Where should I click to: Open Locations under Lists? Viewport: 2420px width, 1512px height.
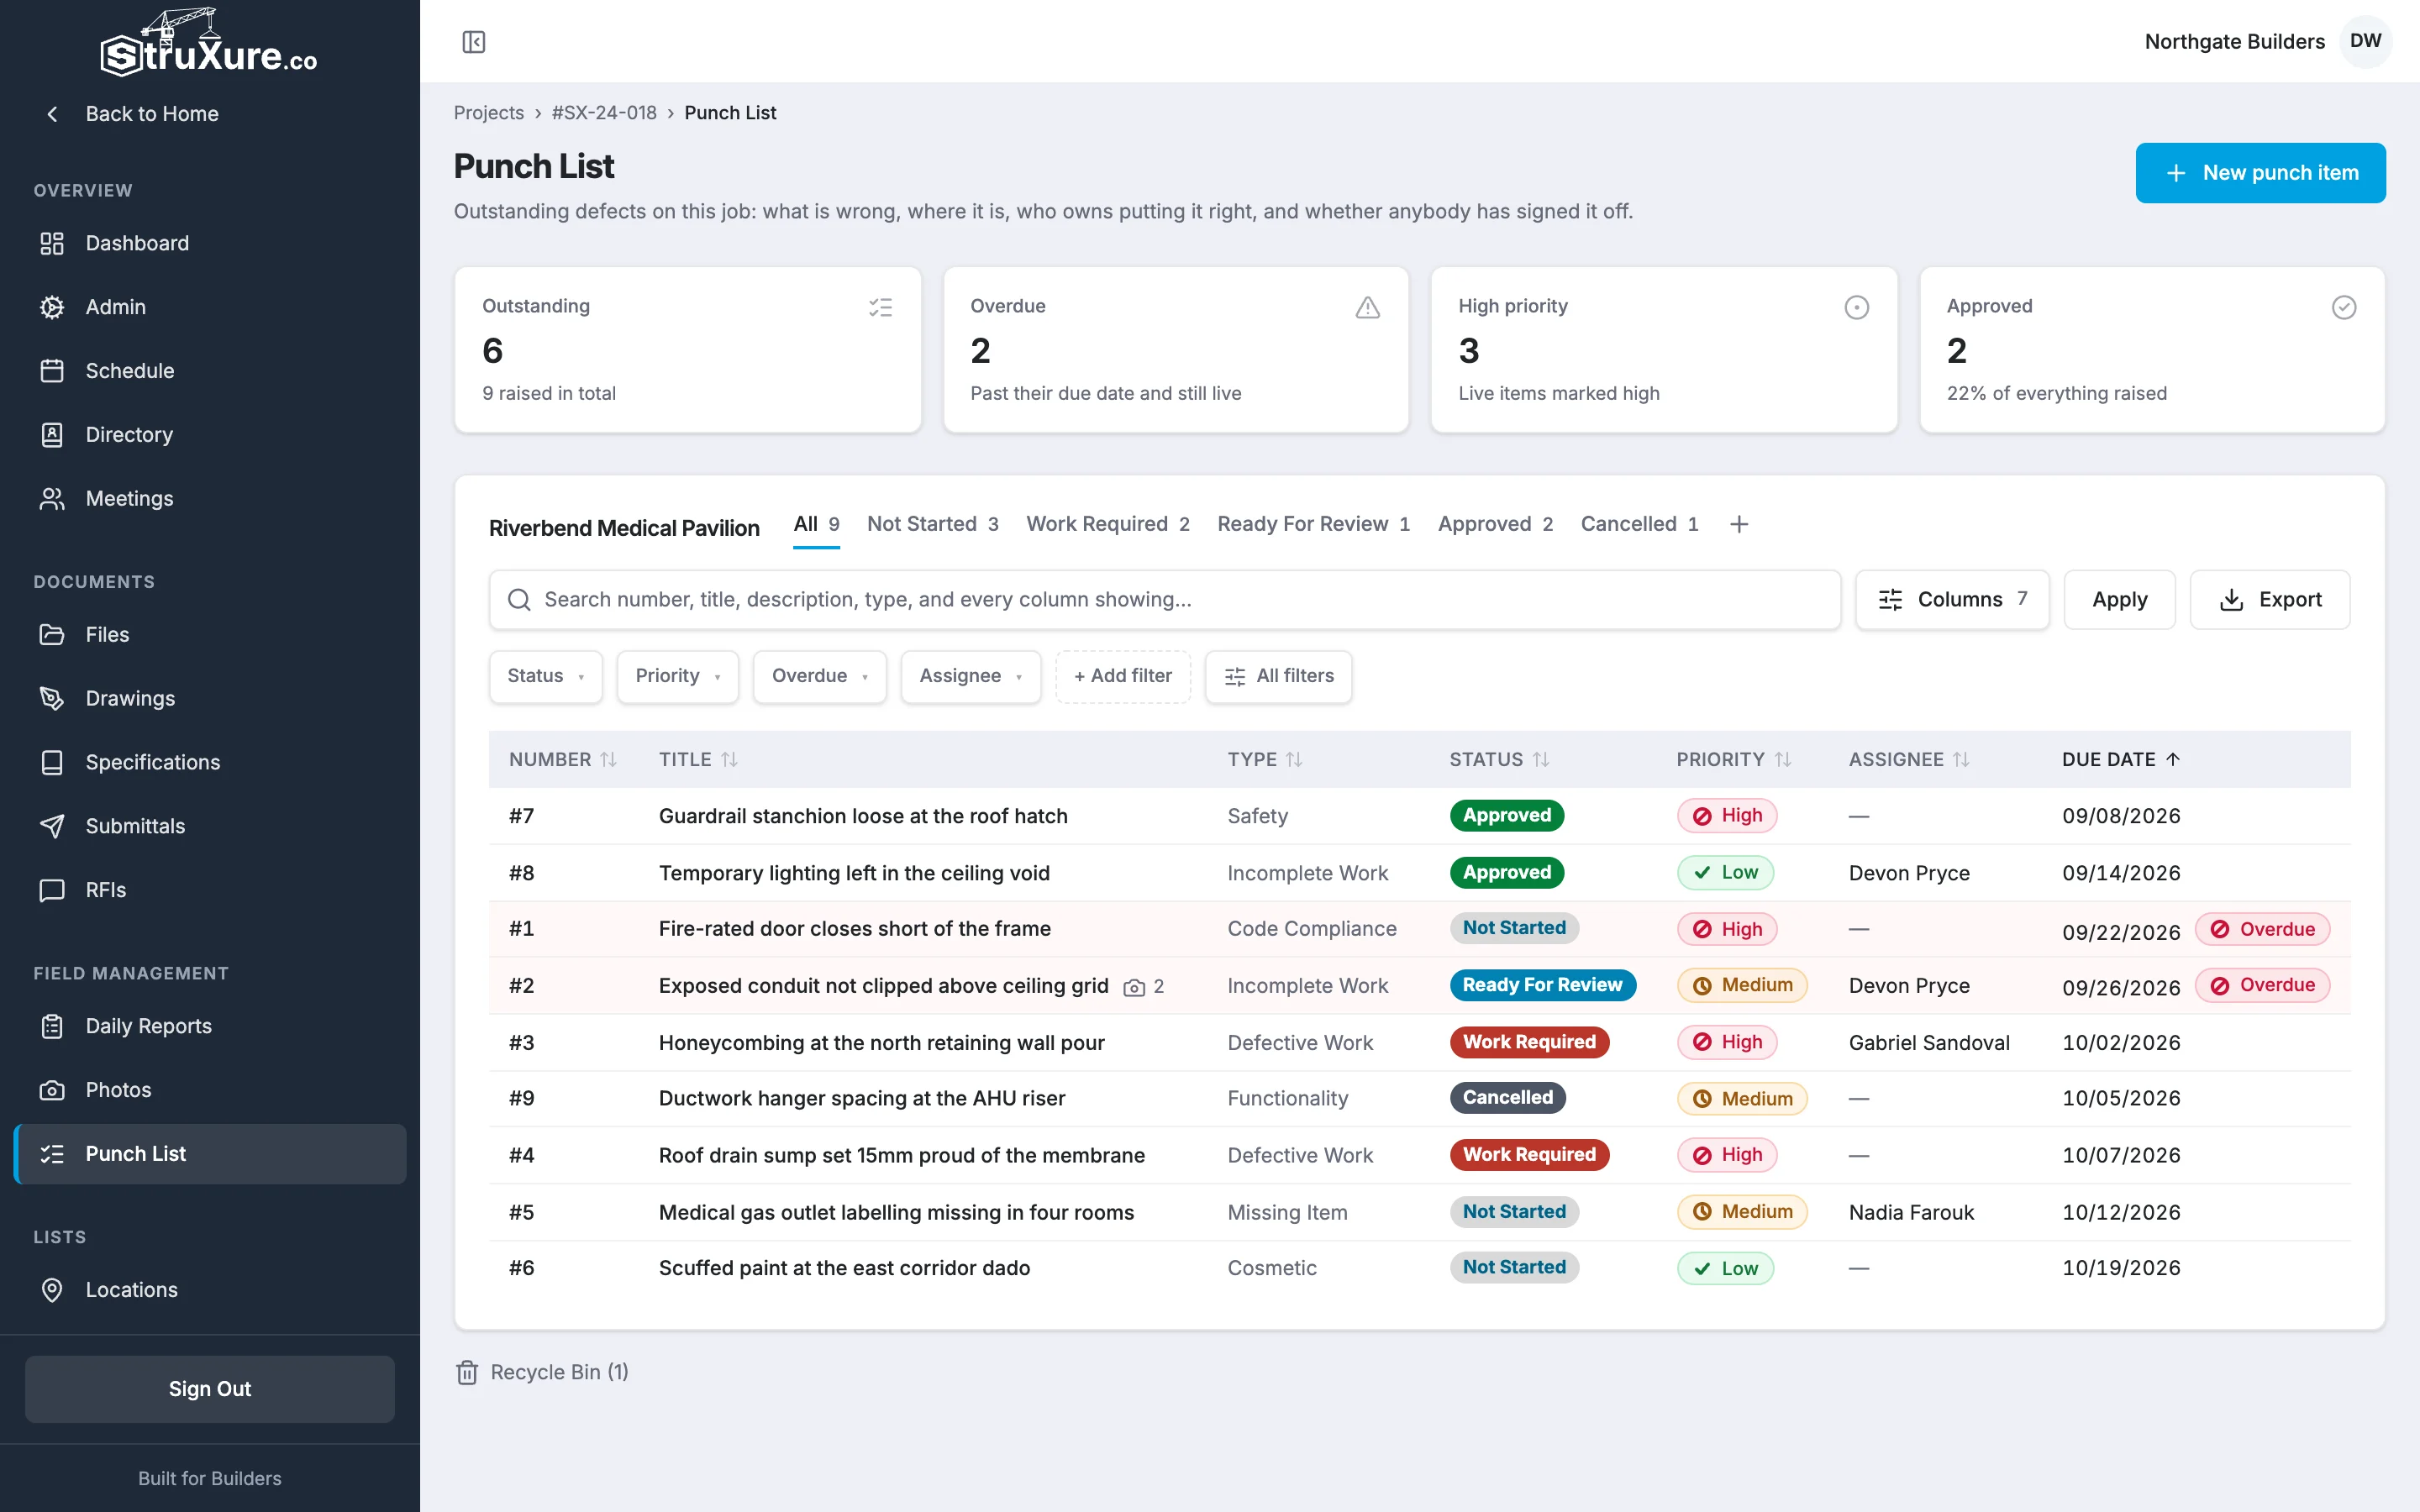[210, 1290]
